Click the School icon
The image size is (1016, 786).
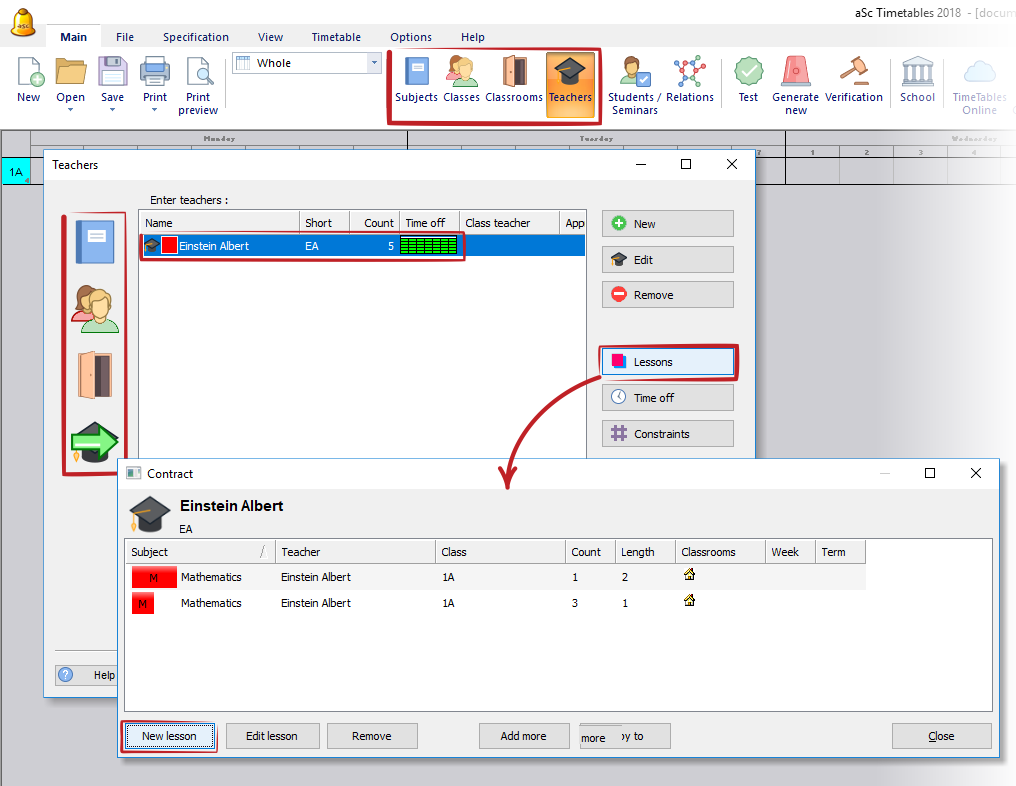[x=917, y=79]
